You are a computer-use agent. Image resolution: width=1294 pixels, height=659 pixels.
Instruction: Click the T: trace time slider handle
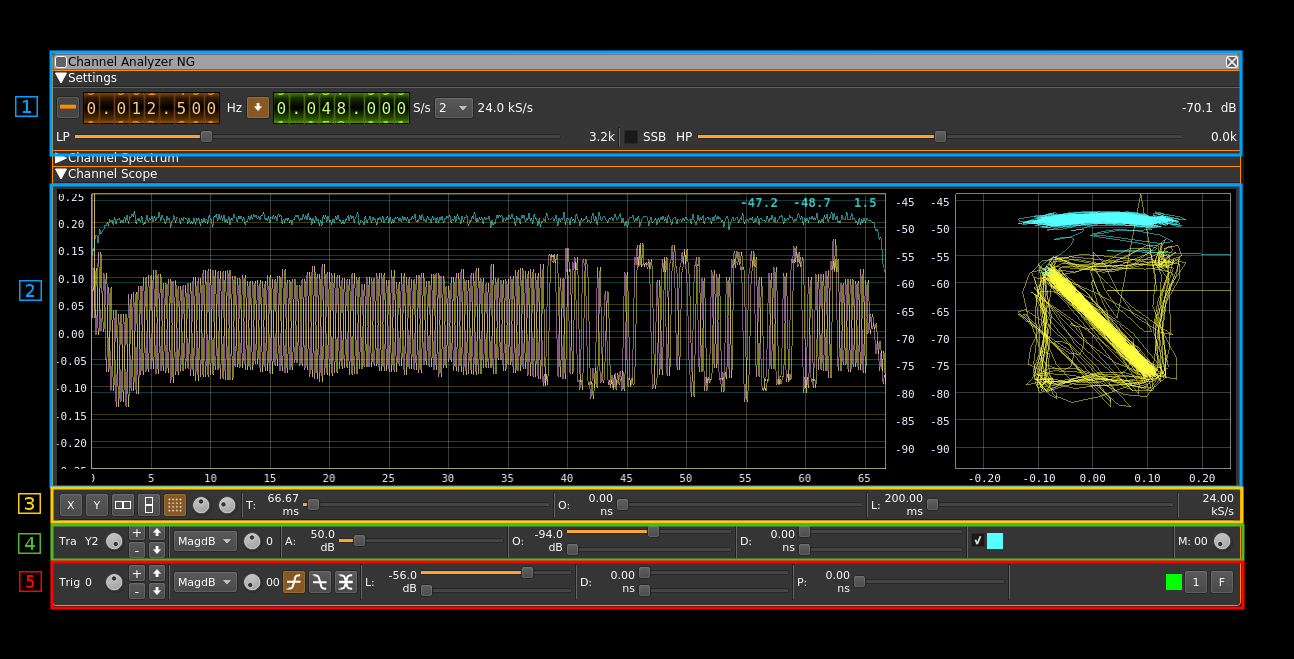tap(314, 505)
